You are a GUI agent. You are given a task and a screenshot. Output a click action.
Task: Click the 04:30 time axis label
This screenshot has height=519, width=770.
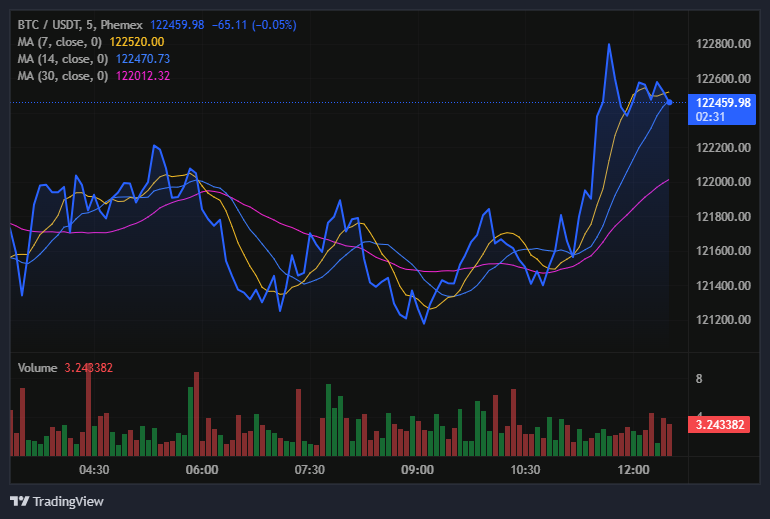93,469
